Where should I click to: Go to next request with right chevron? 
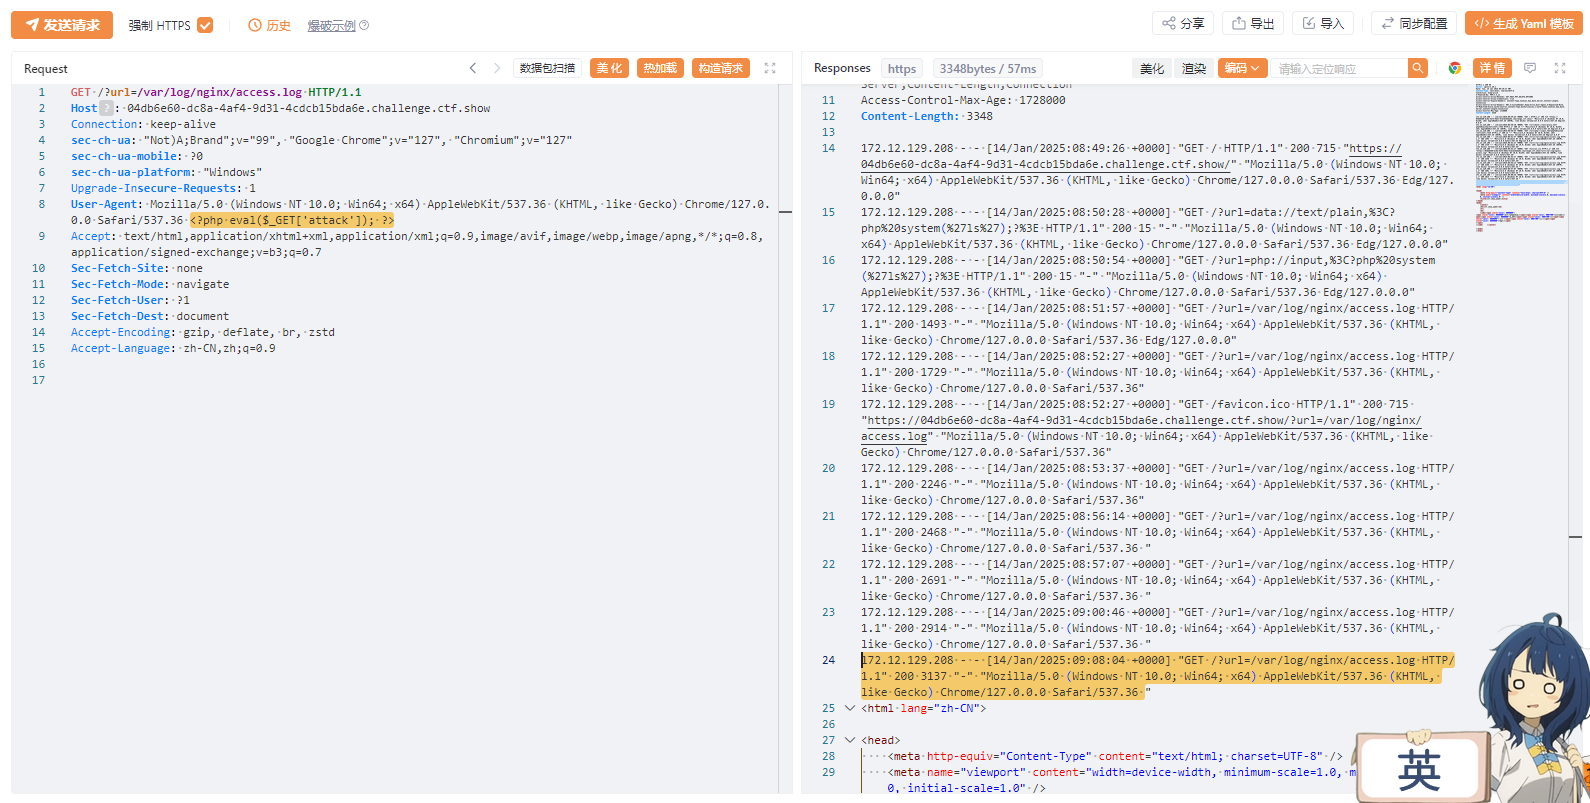497,68
